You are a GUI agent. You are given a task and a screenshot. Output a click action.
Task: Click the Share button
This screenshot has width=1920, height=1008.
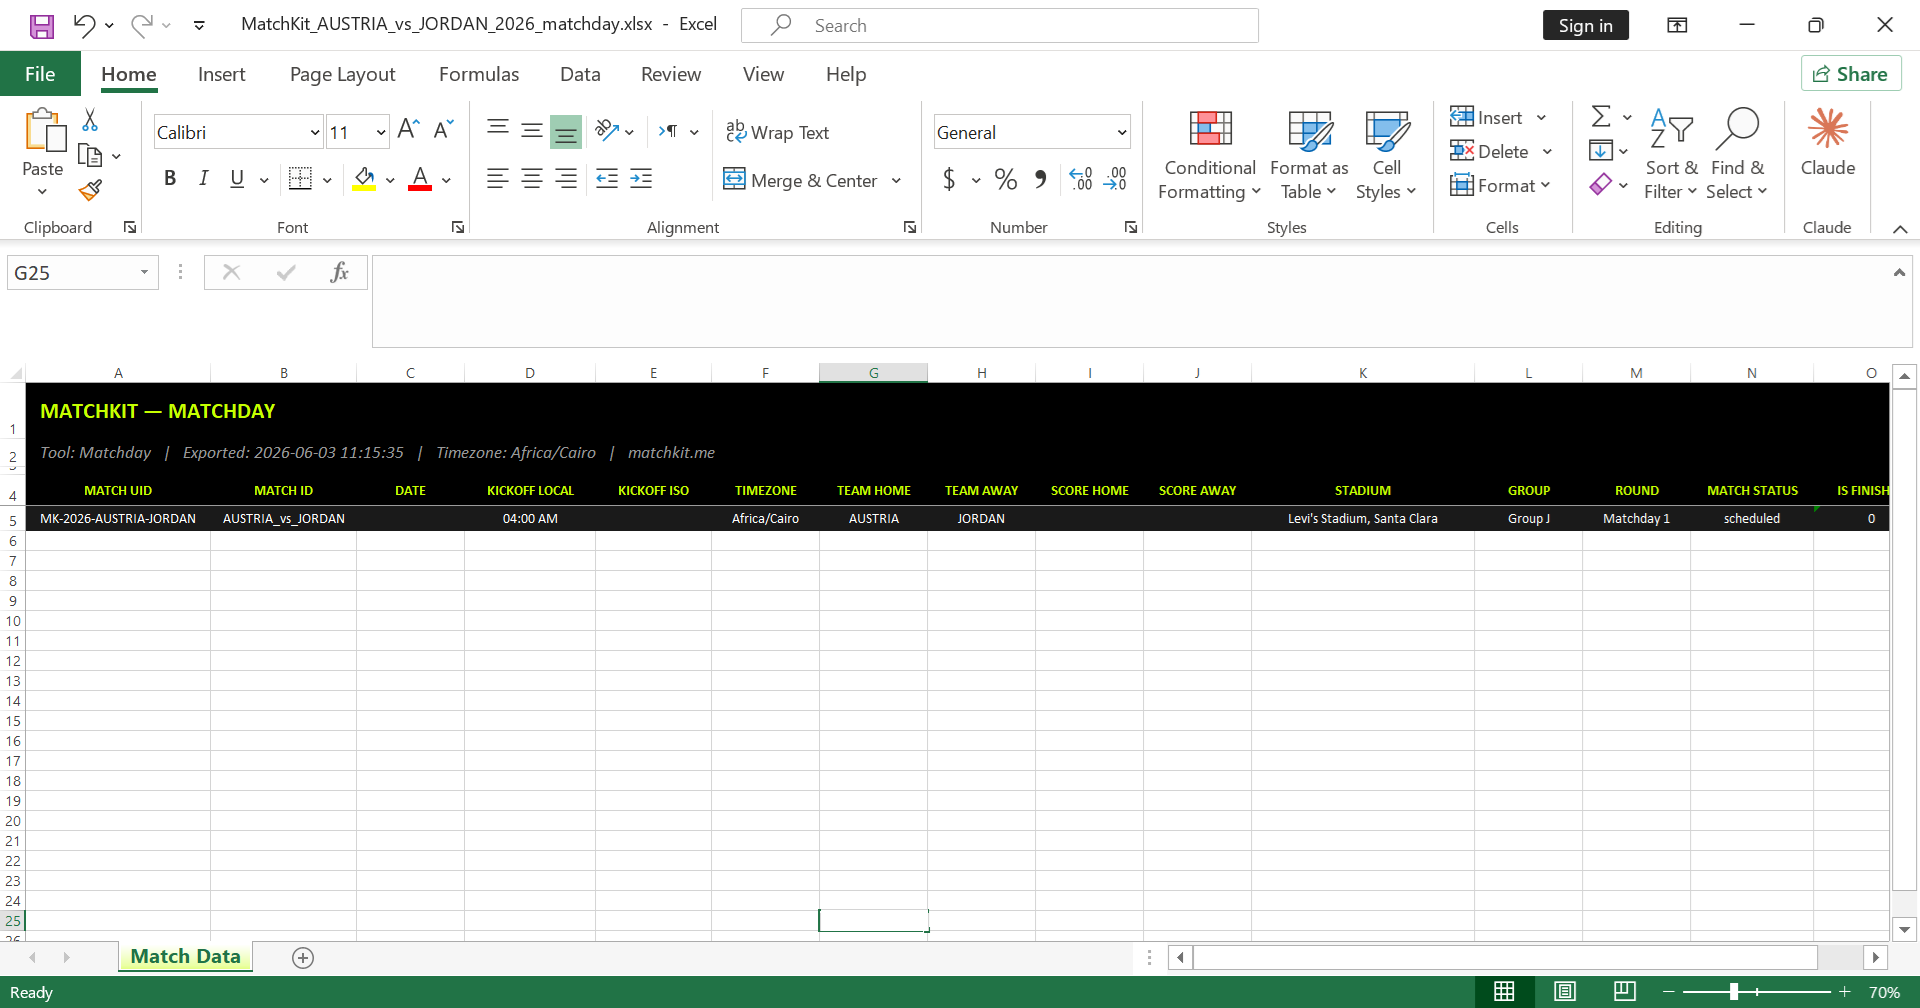(x=1851, y=74)
